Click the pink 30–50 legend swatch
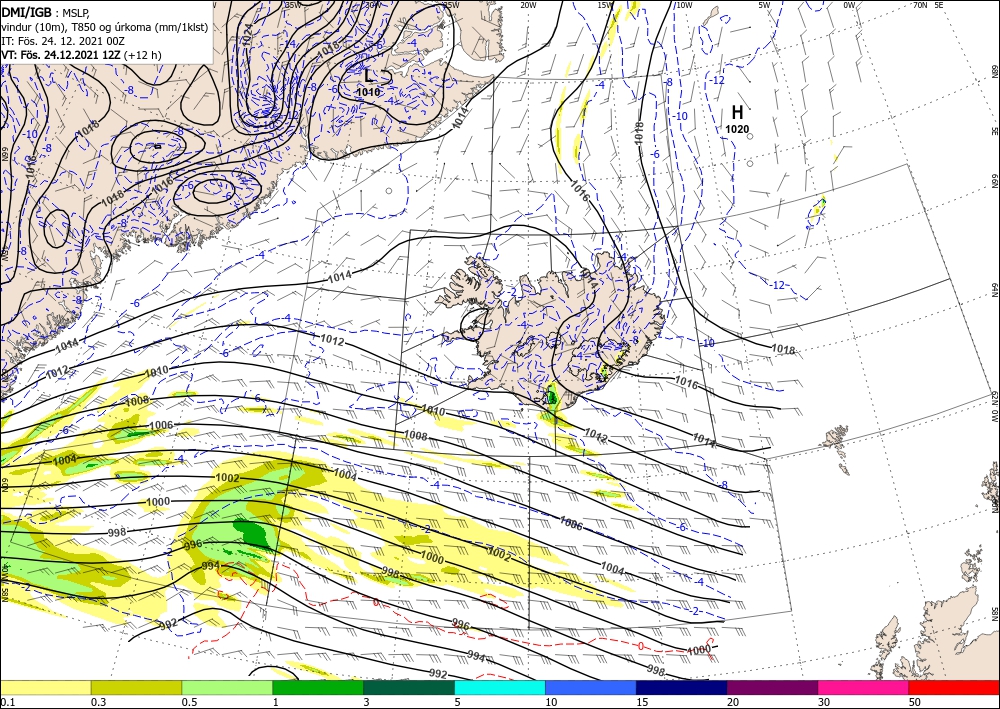Image resolution: width=1000 pixels, height=709 pixels. coord(864,687)
